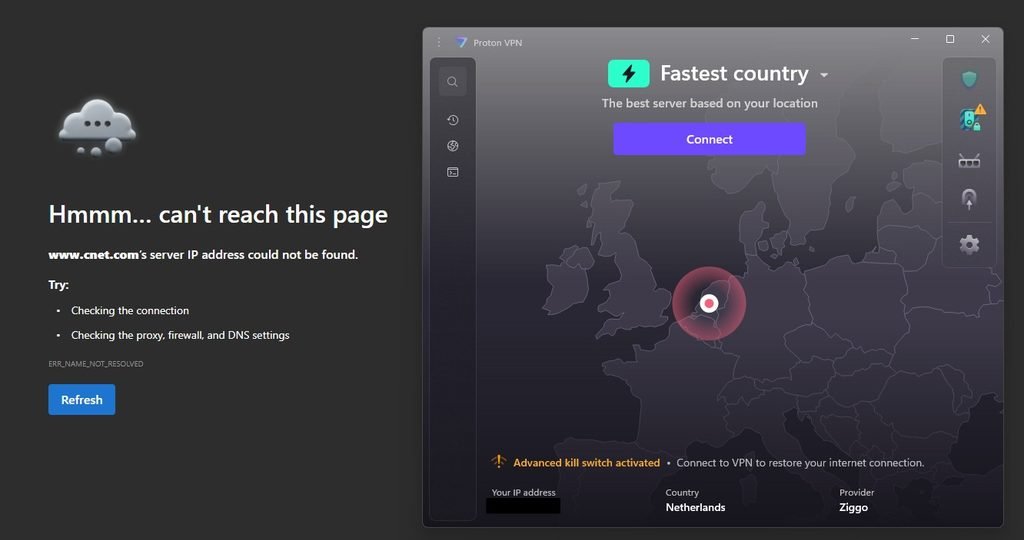Click the Connect button

coord(709,139)
